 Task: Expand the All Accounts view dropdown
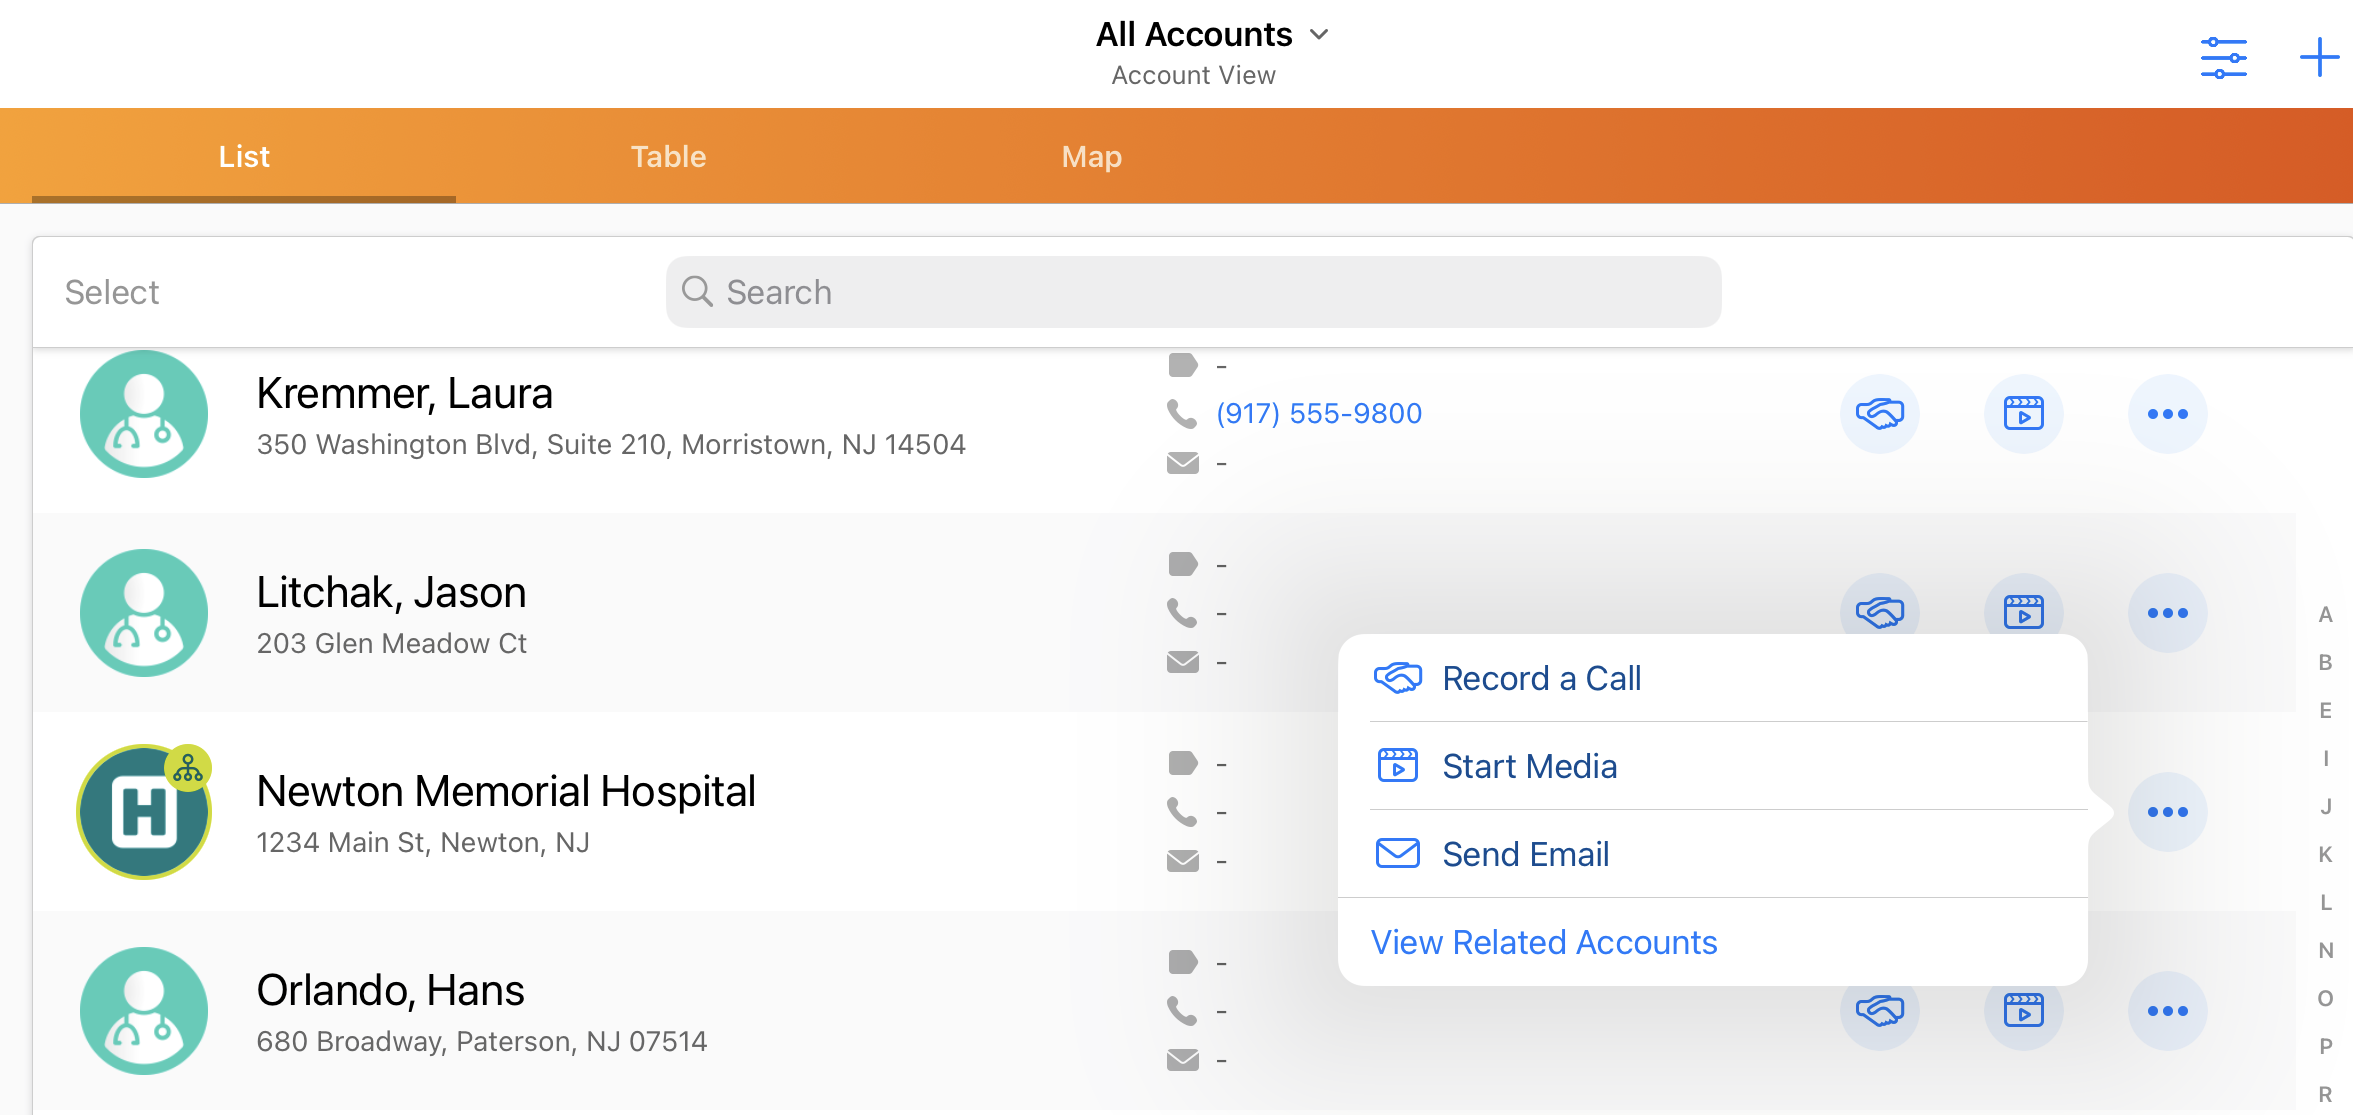click(x=1212, y=35)
